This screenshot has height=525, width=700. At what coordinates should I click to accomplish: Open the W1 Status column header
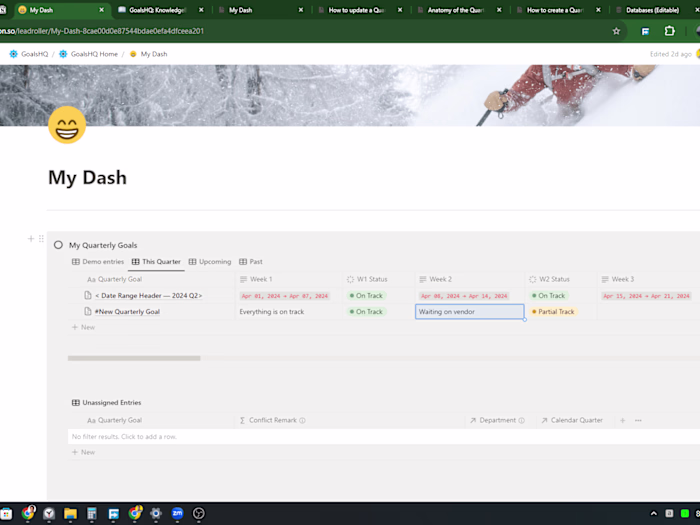(x=379, y=279)
